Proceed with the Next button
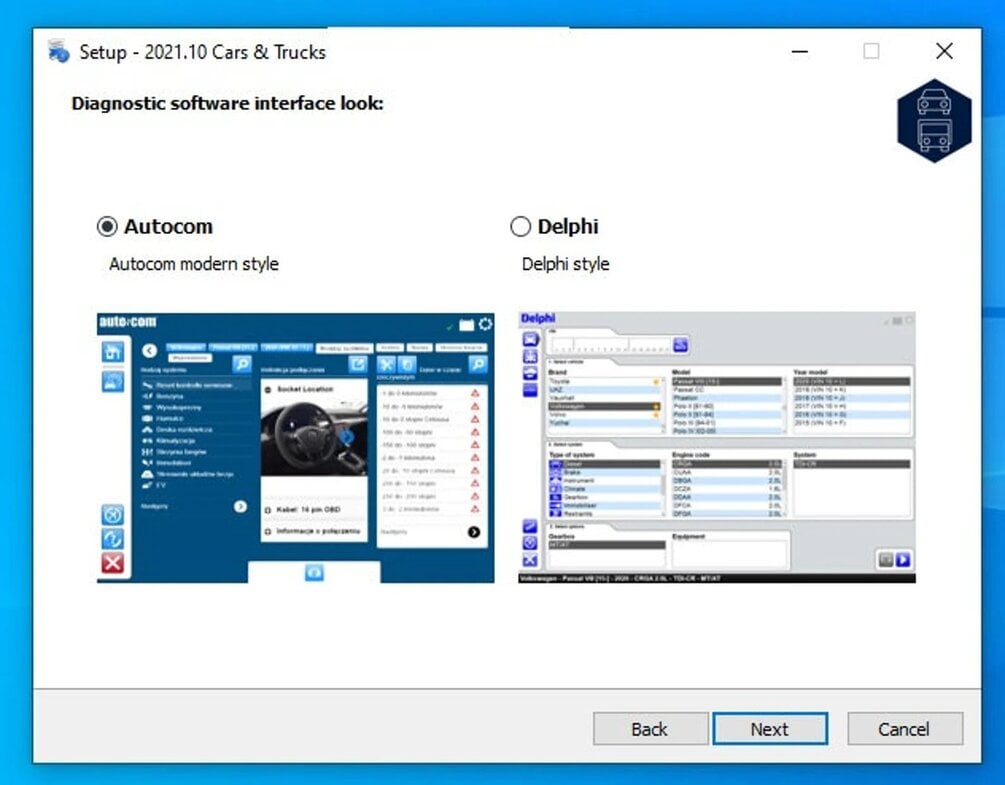The width and height of the screenshot is (1005, 785). click(x=770, y=729)
